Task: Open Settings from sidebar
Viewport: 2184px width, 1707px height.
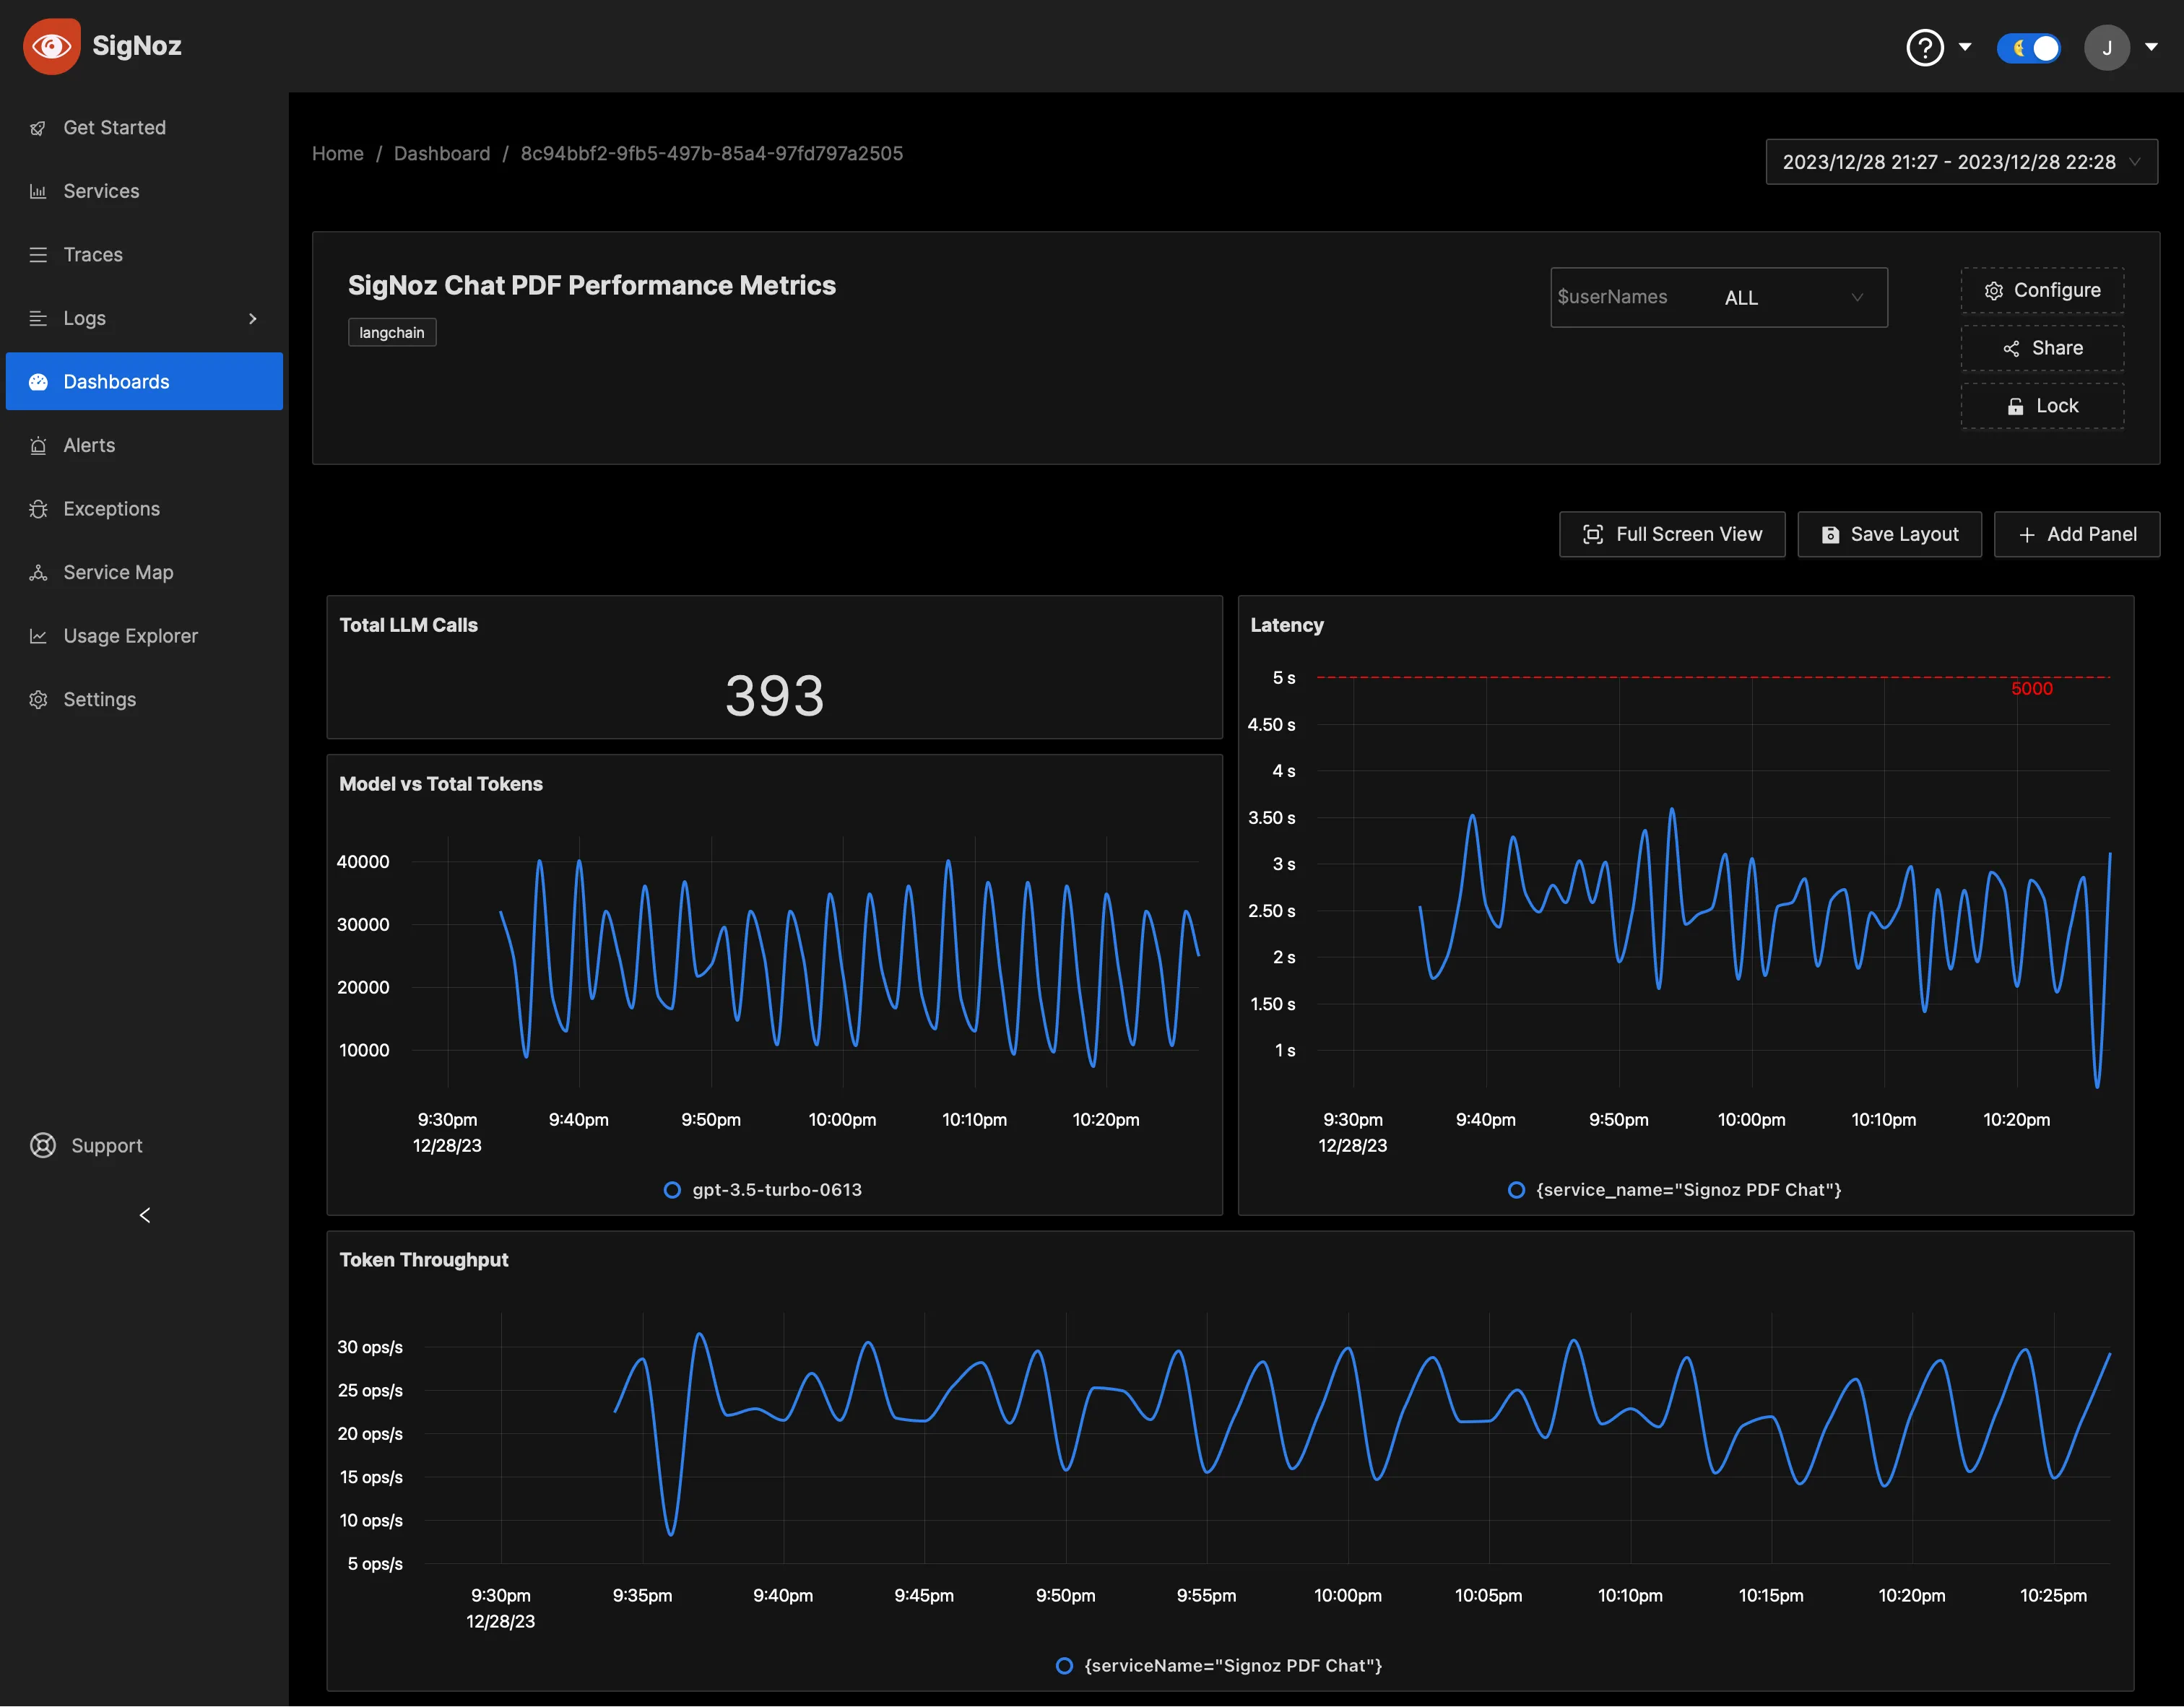Action: [144, 700]
